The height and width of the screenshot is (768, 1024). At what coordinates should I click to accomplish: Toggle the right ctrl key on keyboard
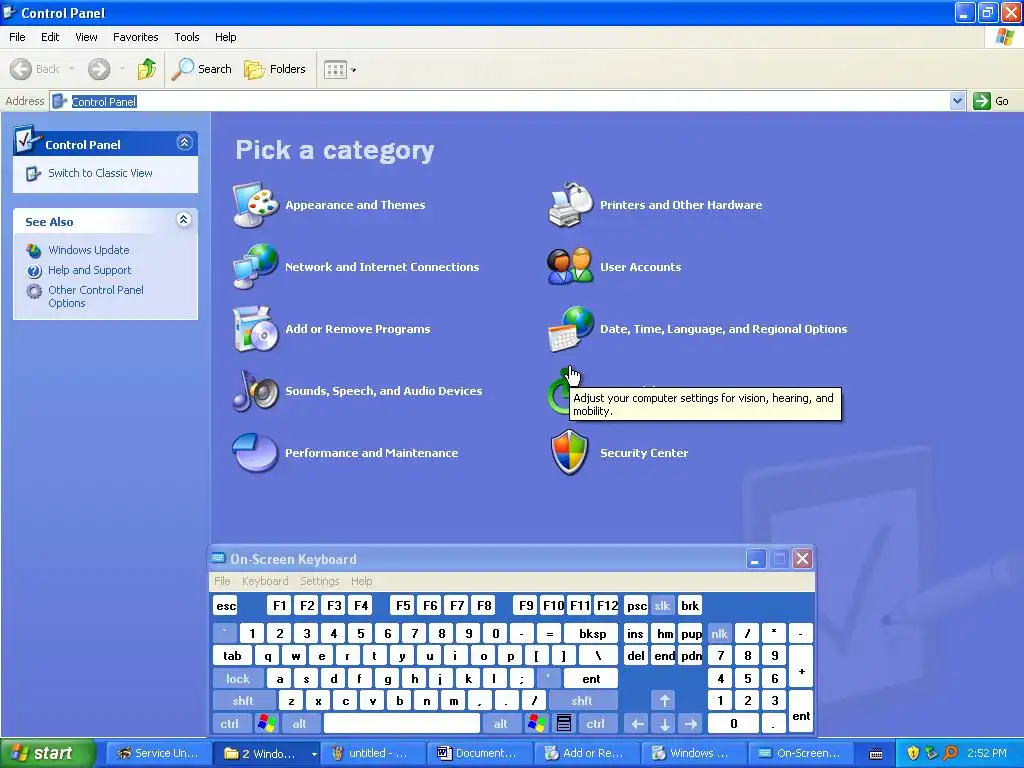coord(596,723)
